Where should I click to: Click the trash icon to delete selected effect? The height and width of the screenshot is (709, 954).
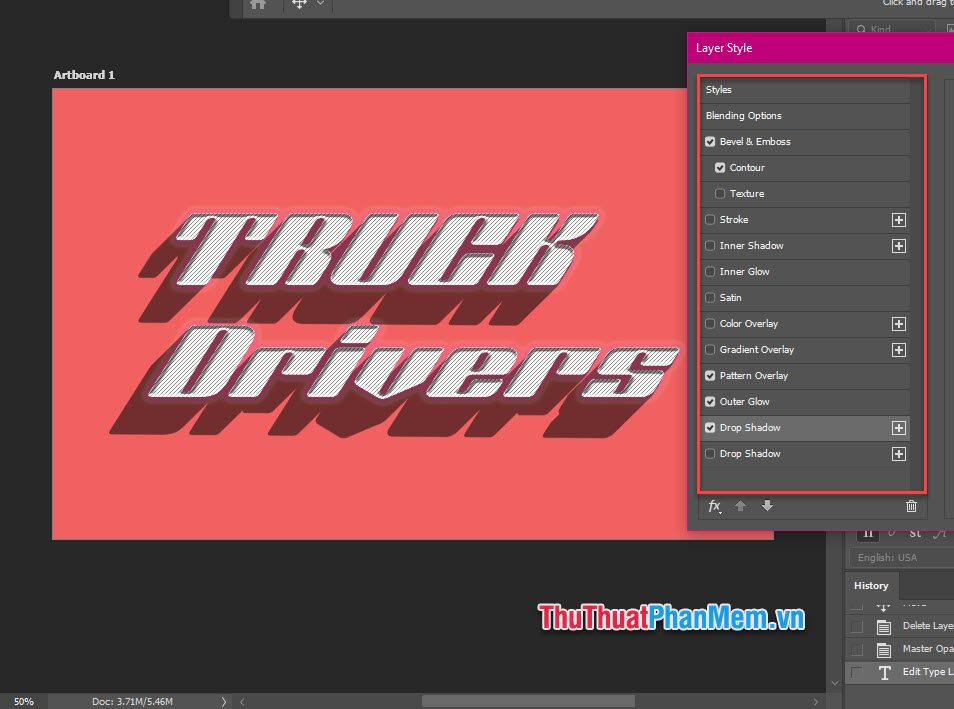point(911,507)
